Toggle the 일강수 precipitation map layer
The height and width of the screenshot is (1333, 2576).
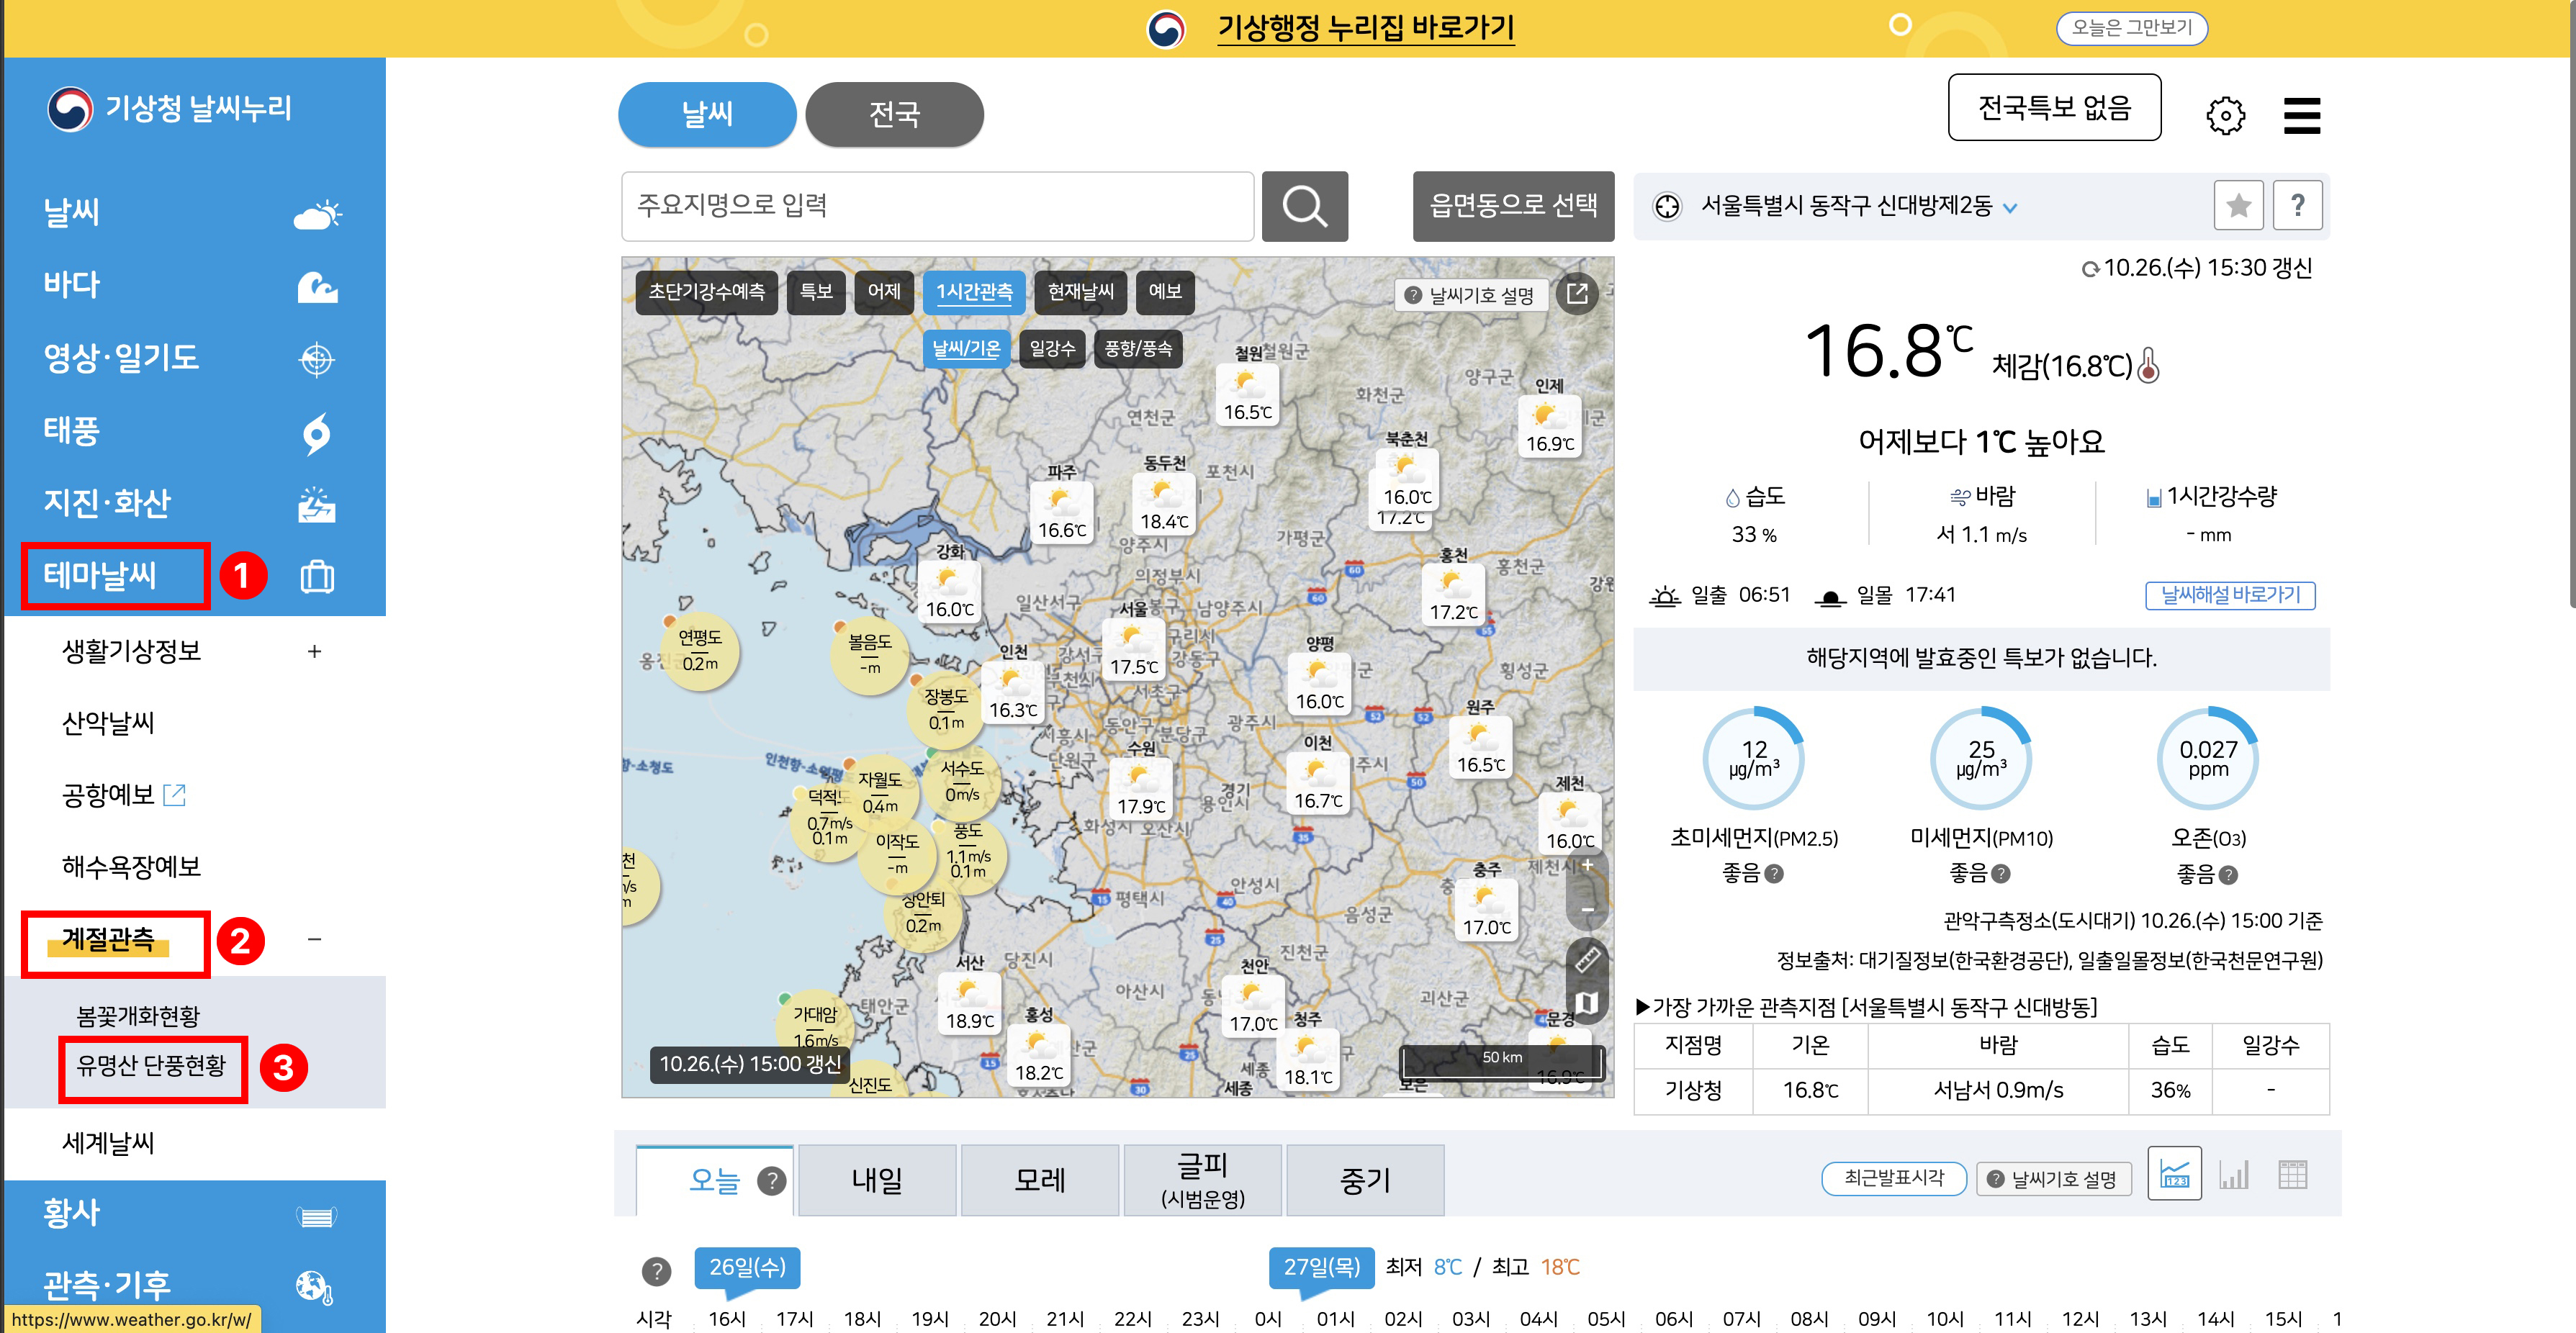coord(1052,348)
